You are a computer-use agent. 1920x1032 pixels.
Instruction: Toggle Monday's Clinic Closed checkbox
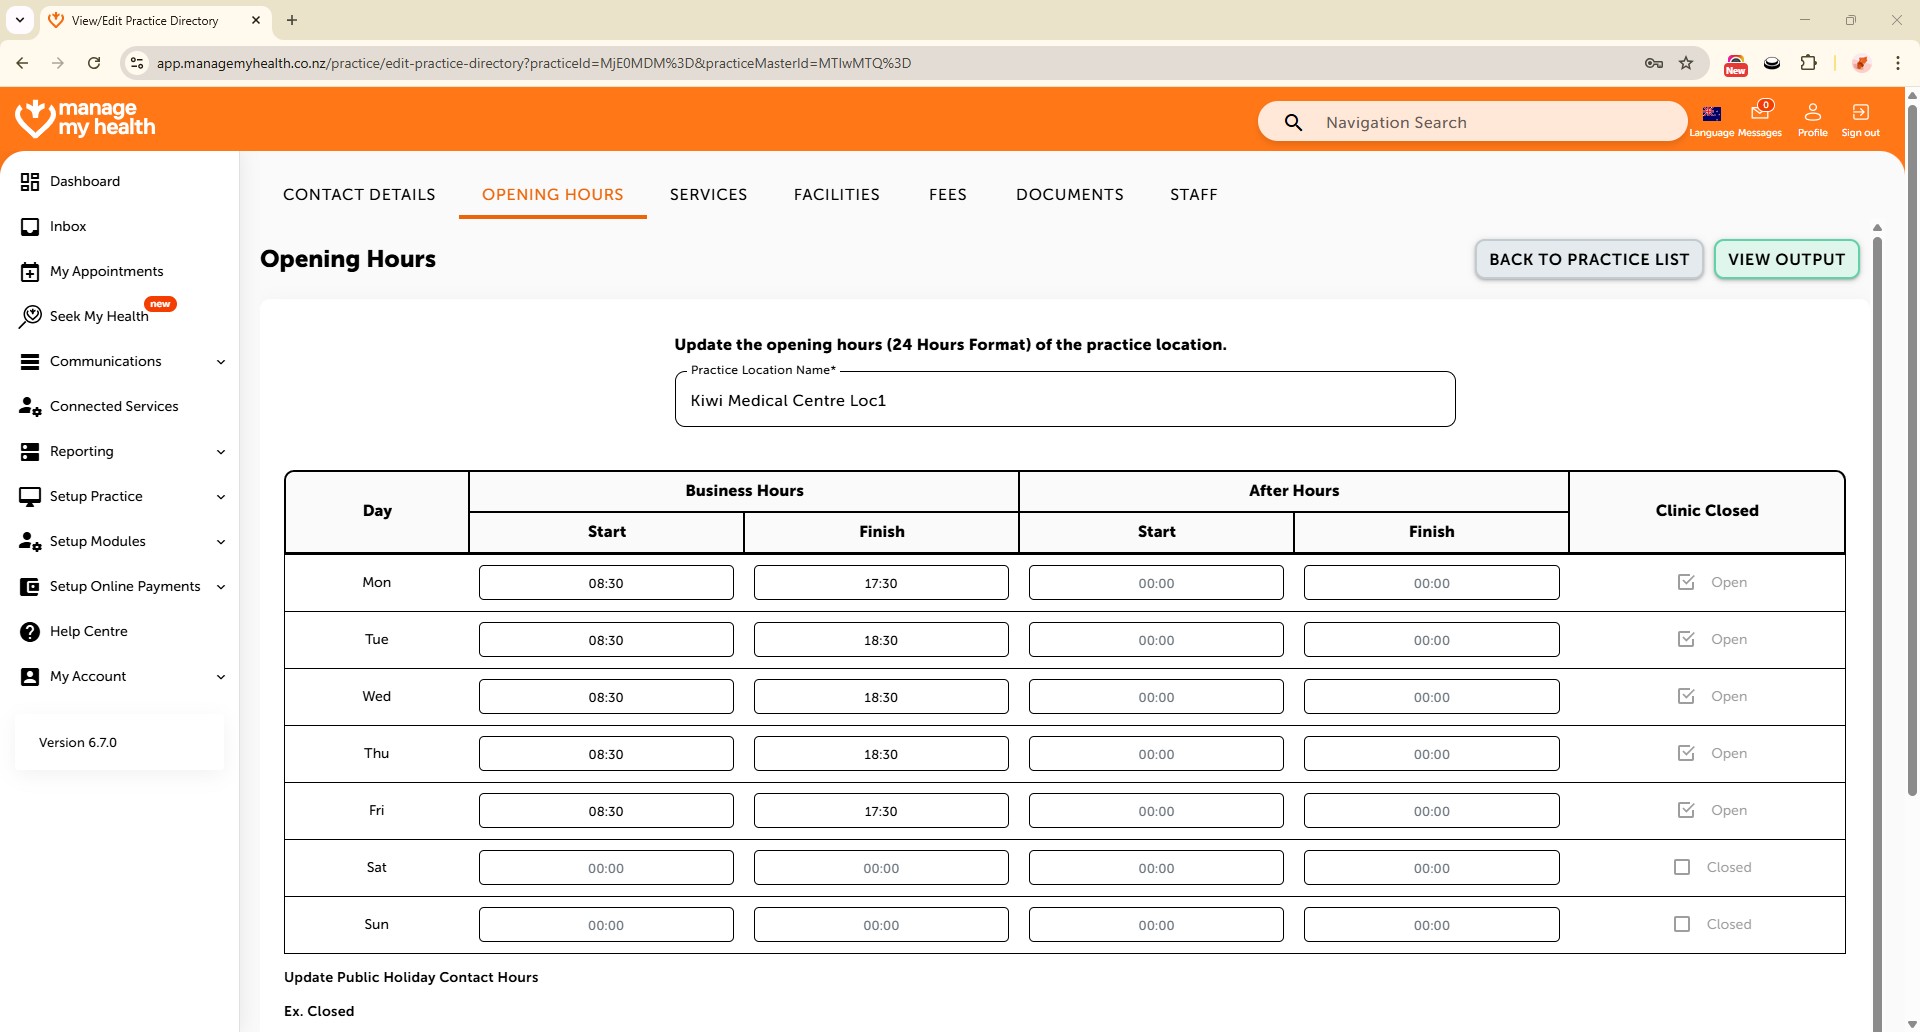1686,582
